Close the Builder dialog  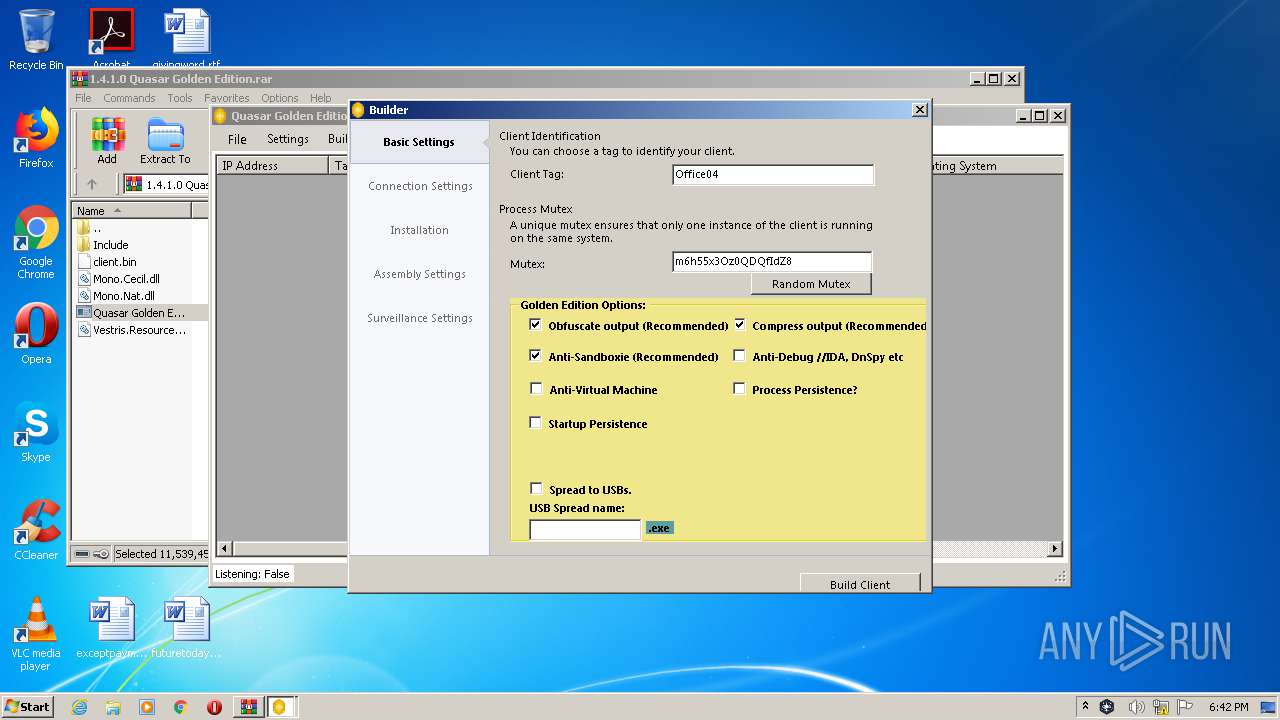pyautogui.click(x=920, y=110)
